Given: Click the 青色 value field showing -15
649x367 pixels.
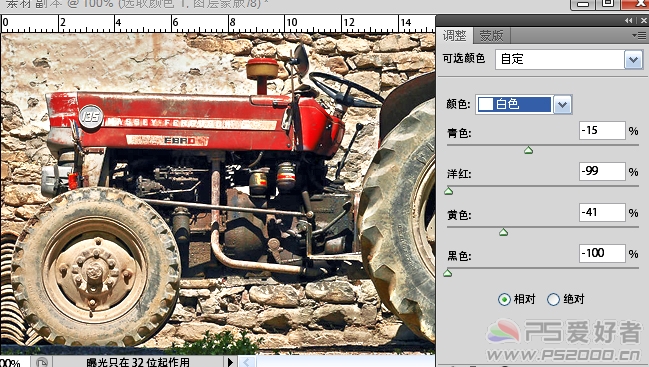Looking at the screenshot, I should tap(602, 131).
